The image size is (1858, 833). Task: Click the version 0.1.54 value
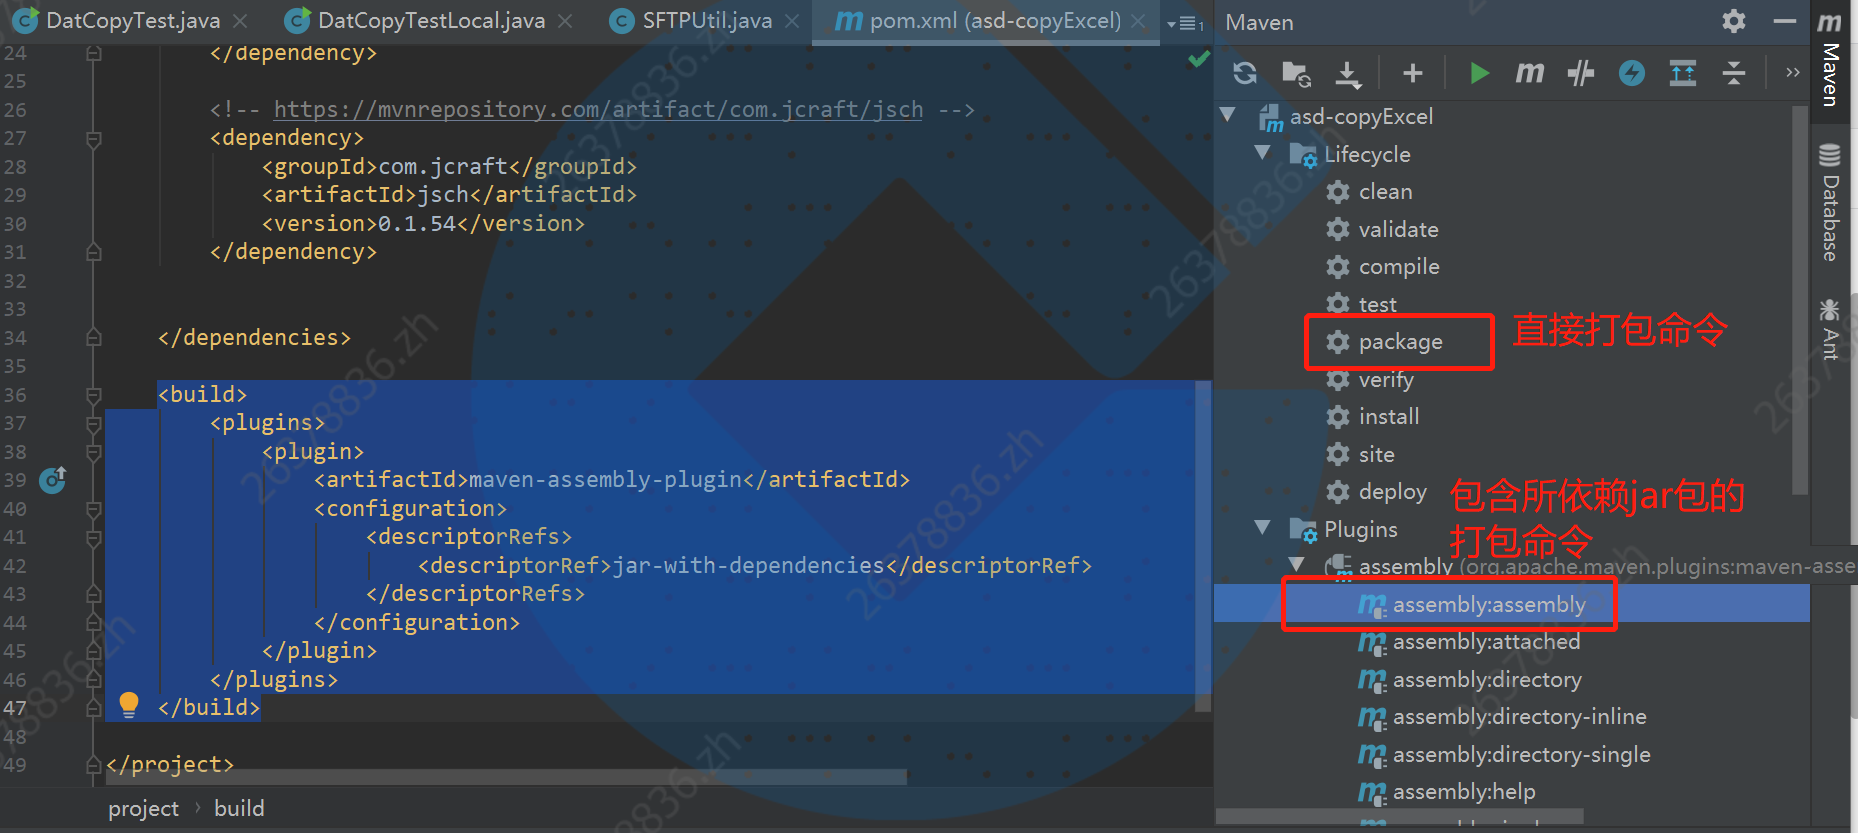417,223
